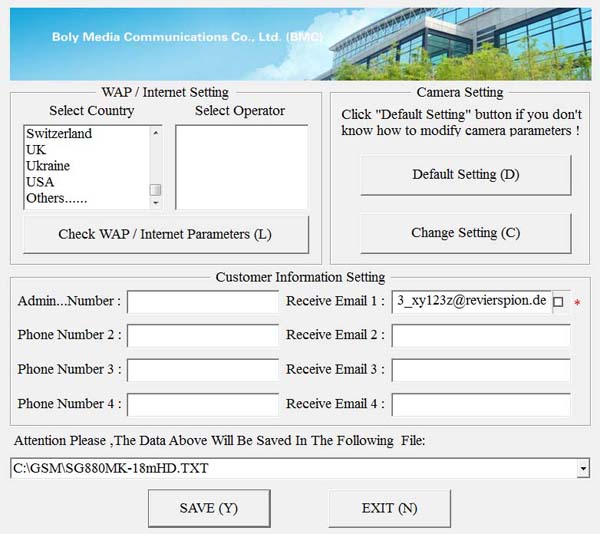This screenshot has height=534, width=600.
Task: Select the Phone Number 4 field
Action: coord(203,405)
